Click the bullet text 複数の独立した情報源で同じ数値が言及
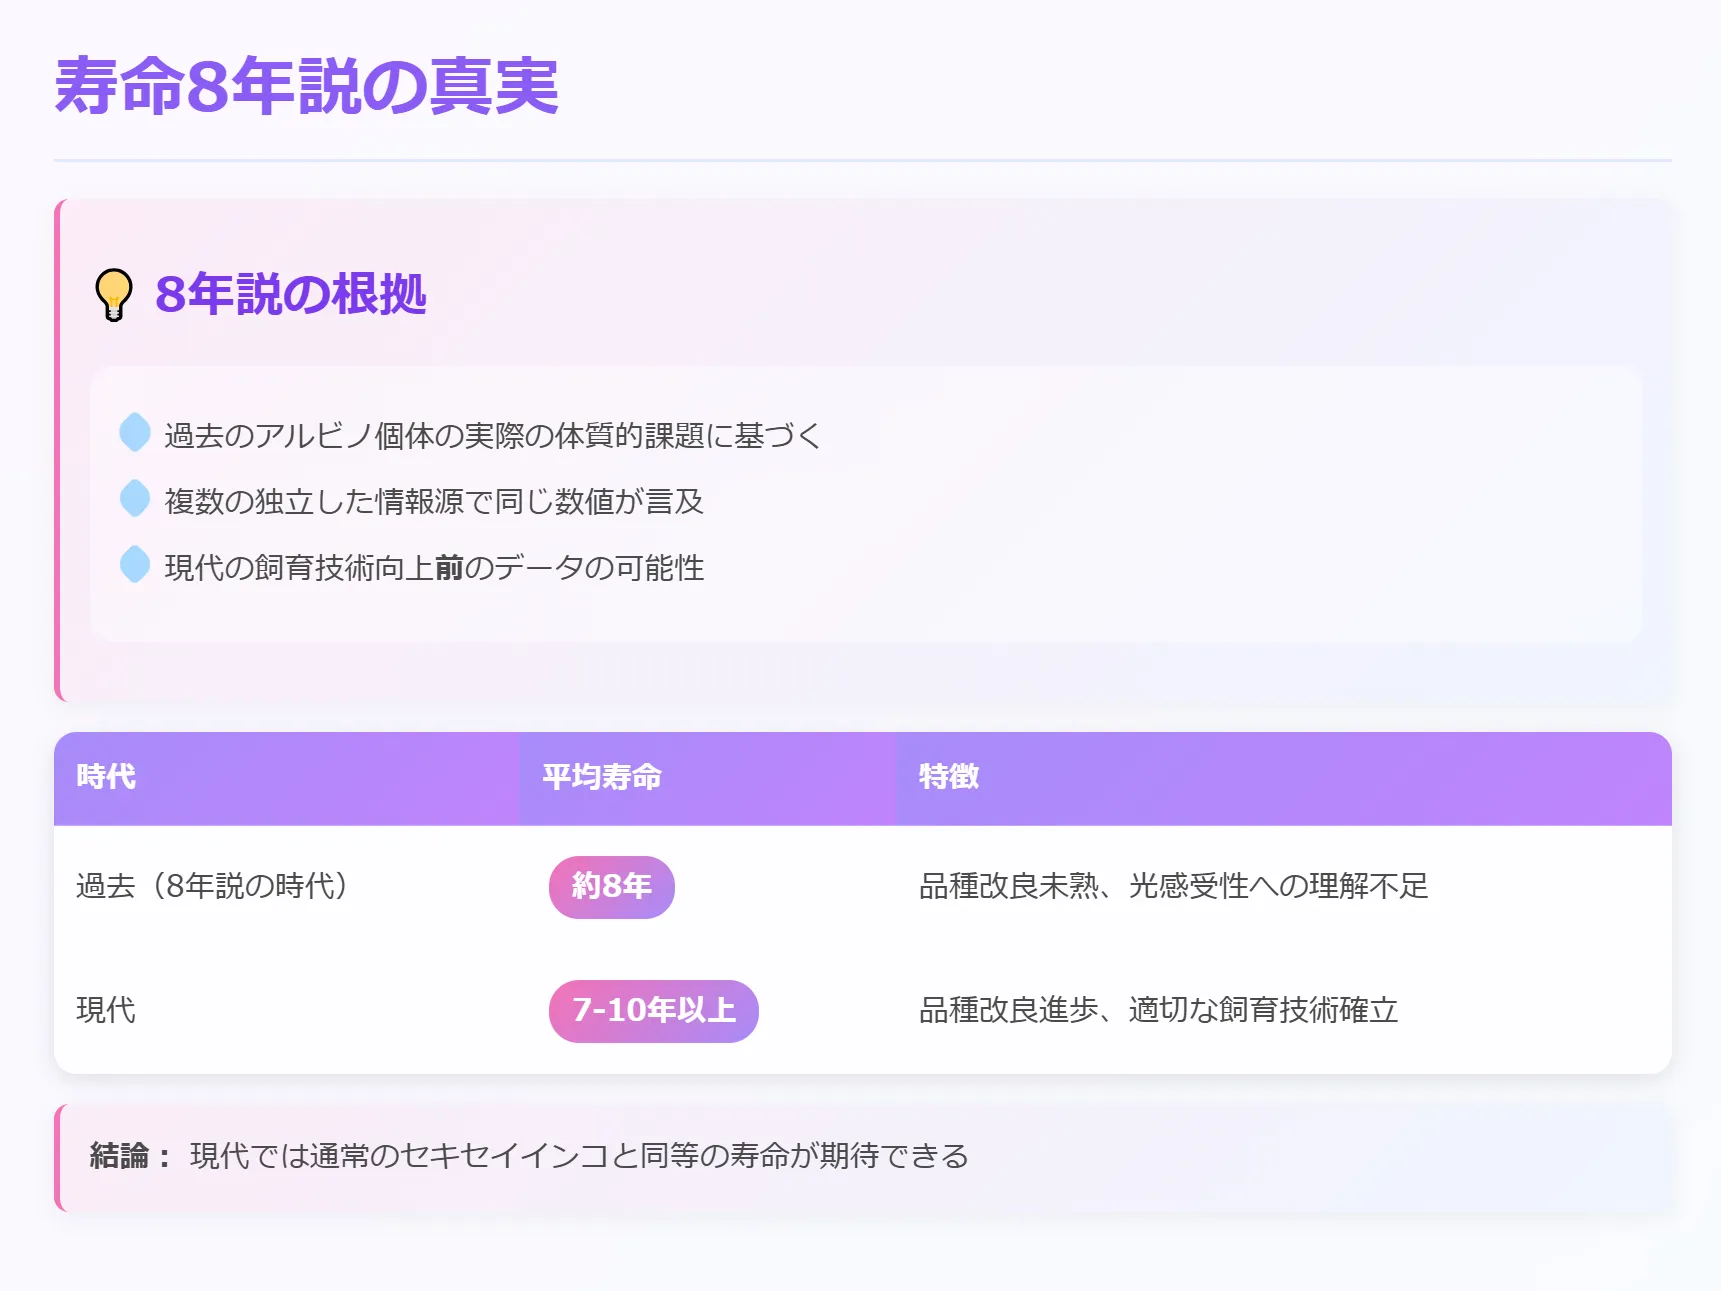This screenshot has height=1291, width=1721. 434,502
